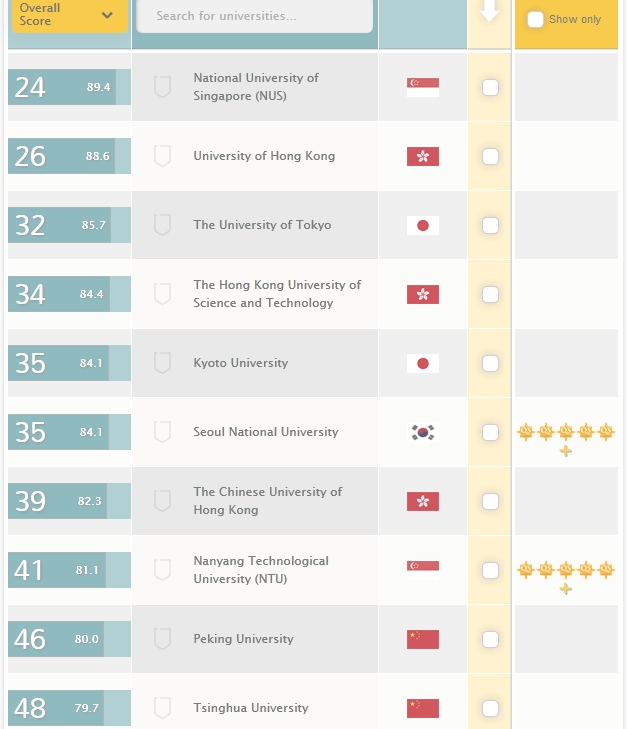Click the China flag beside Peking University
Screen dimensions: 627x729
(x=422, y=639)
